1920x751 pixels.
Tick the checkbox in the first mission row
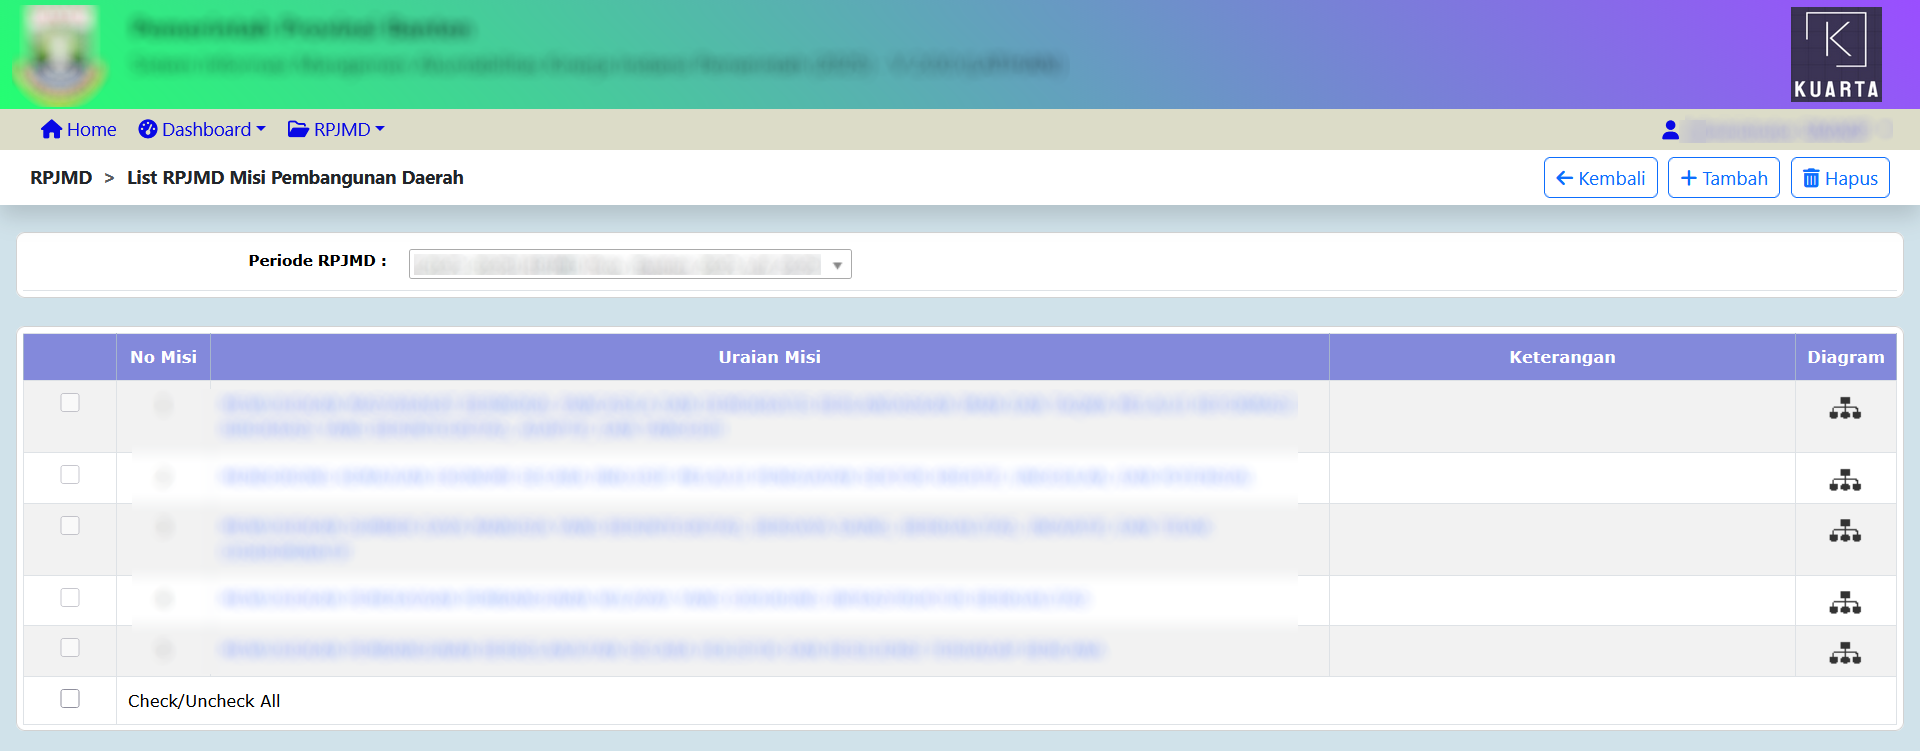click(x=70, y=403)
